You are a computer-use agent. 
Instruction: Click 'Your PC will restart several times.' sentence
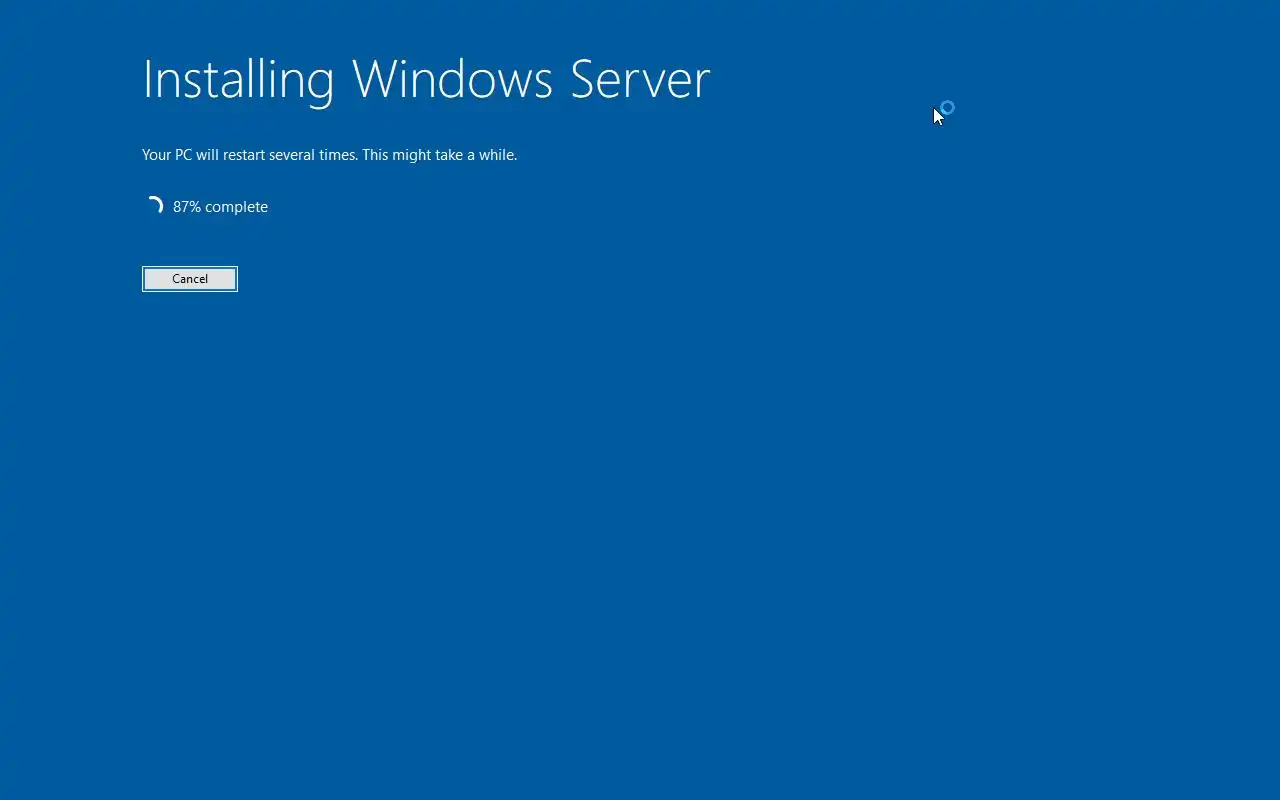coord(250,155)
